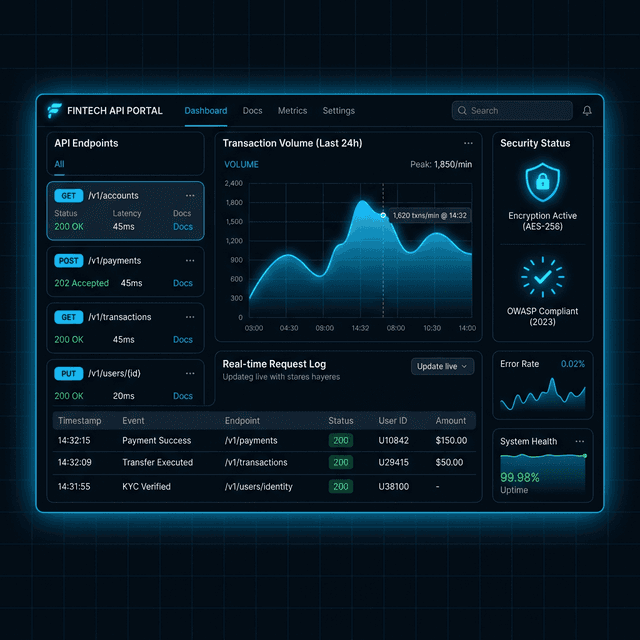The height and width of the screenshot is (640, 640).
Task: Focus the Search input field
Action: (512, 111)
